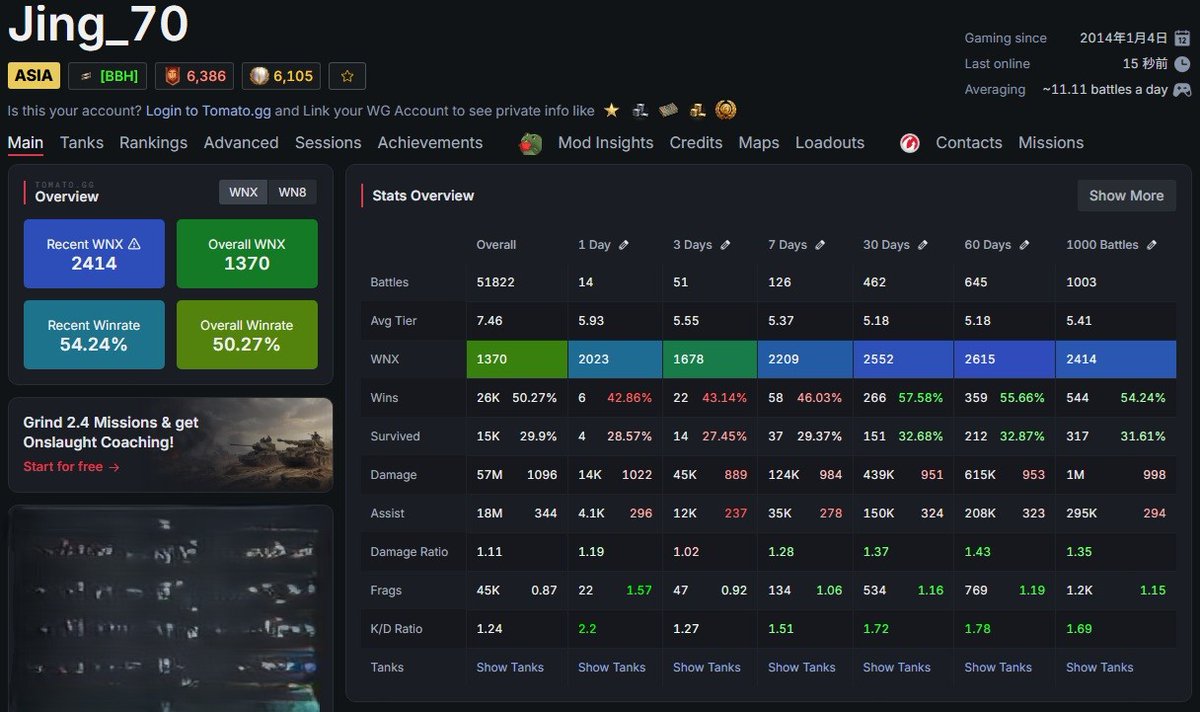Click the blue Recent WNX 2414 card
Screen dimensions: 1200x712
(94, 254)
